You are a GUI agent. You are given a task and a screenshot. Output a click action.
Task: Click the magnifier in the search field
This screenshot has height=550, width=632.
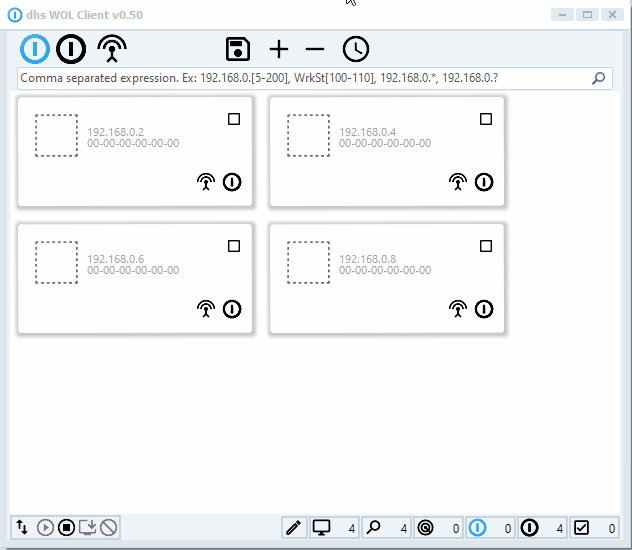[x=599, y=78]
